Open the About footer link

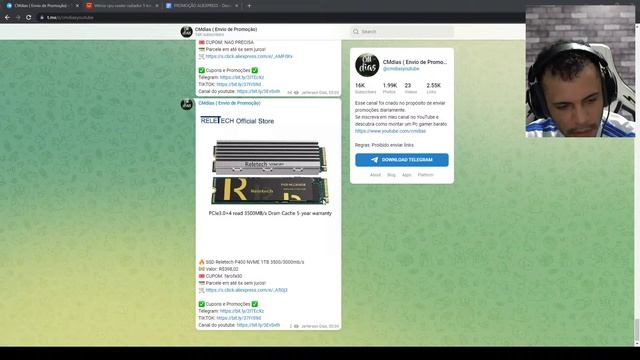375,175
